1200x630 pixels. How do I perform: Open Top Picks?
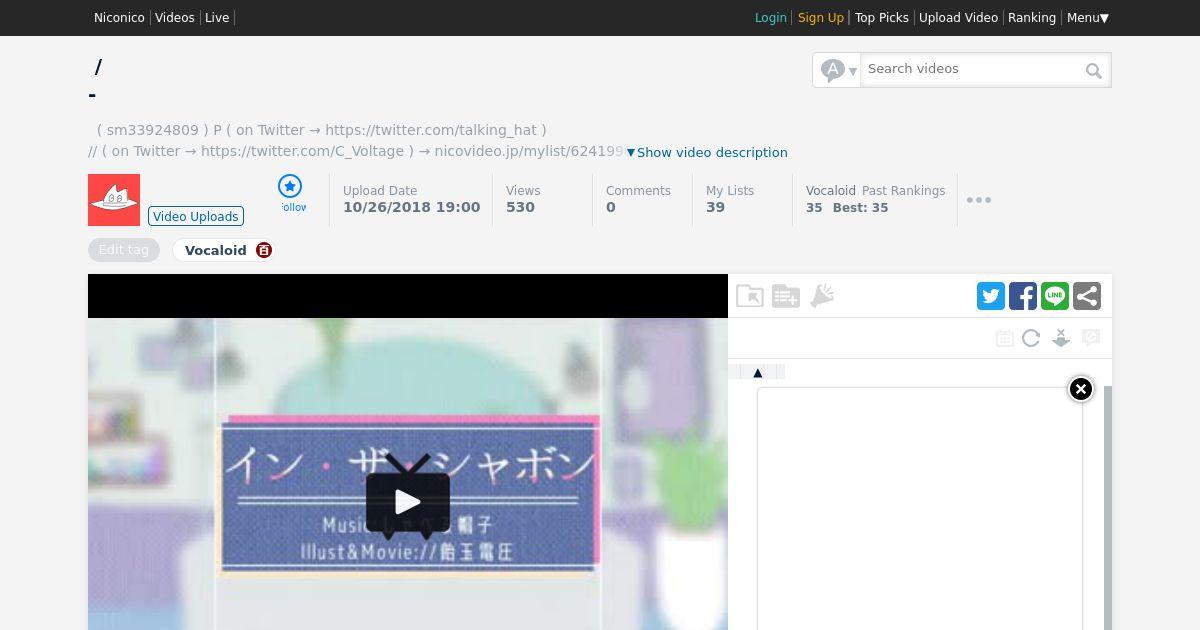coord(882,18)
